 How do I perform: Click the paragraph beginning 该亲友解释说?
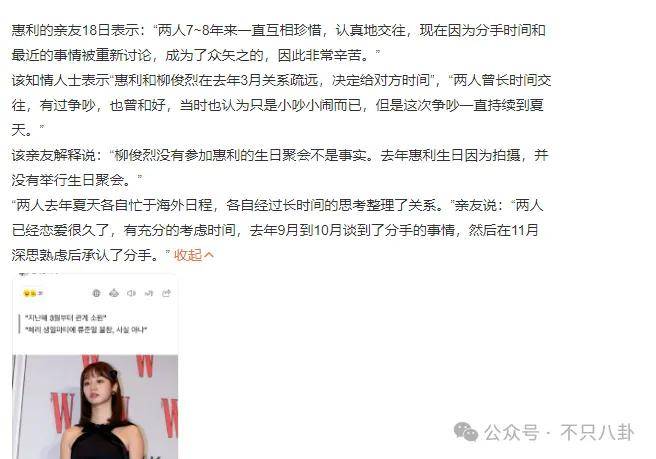[x=280, y=167]
